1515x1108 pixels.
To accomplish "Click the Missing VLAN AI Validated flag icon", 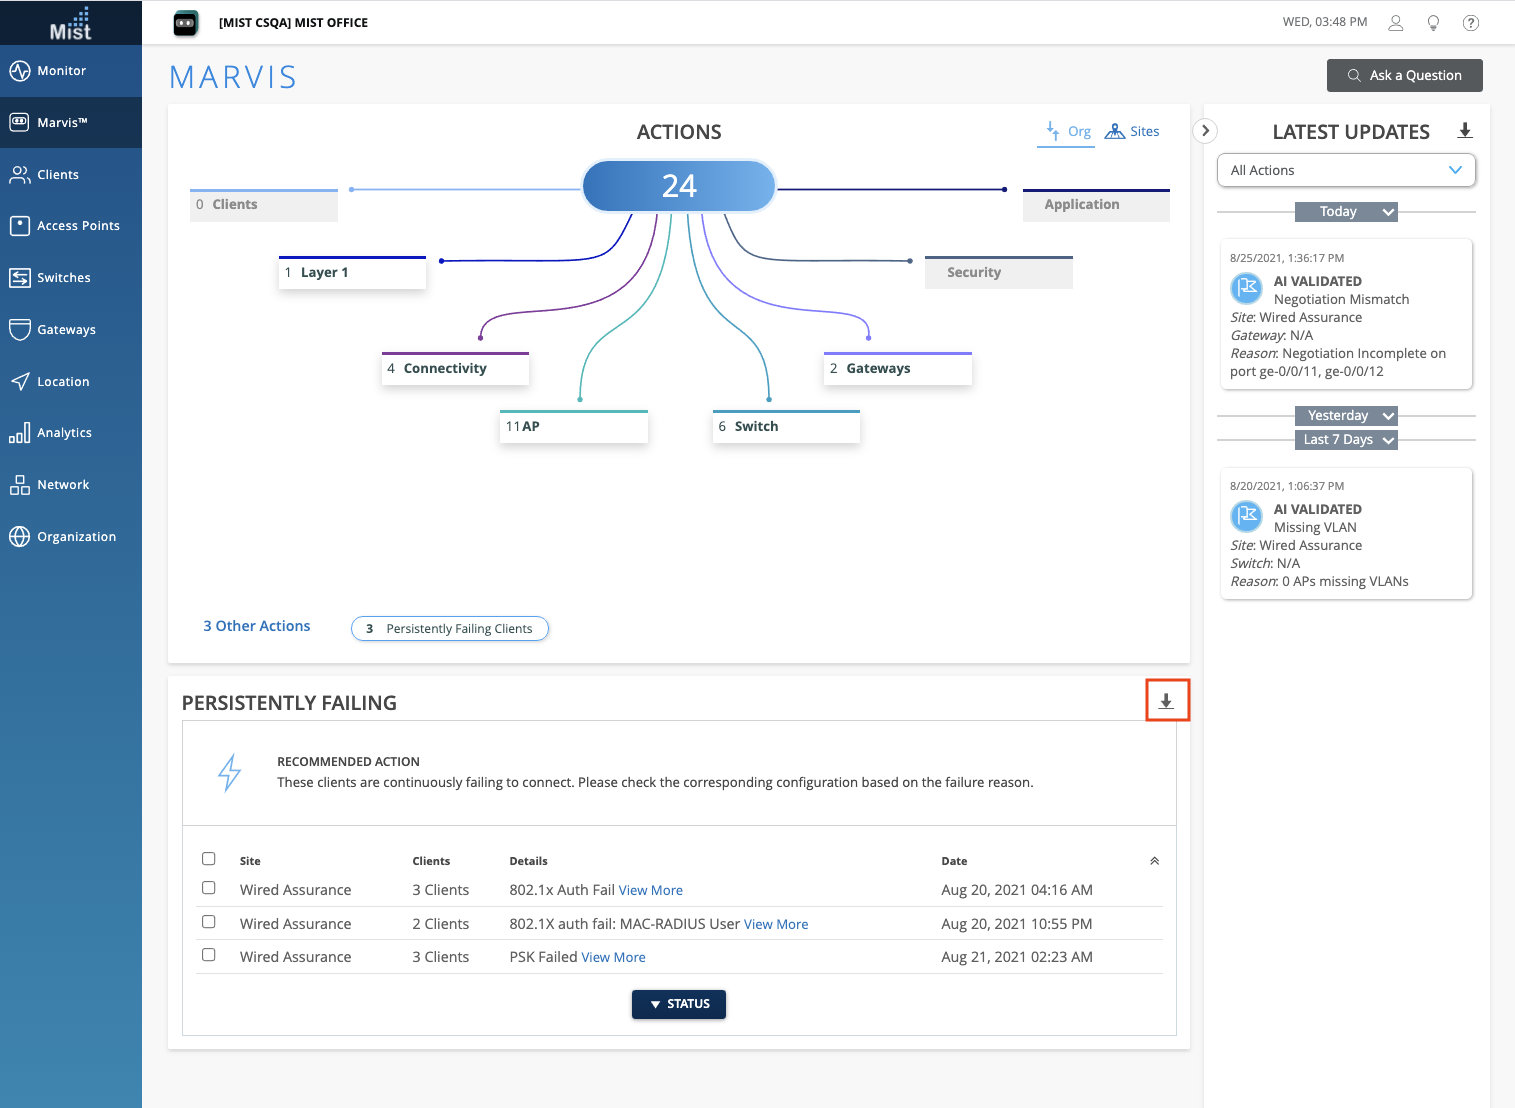I will coord(1246,517).
